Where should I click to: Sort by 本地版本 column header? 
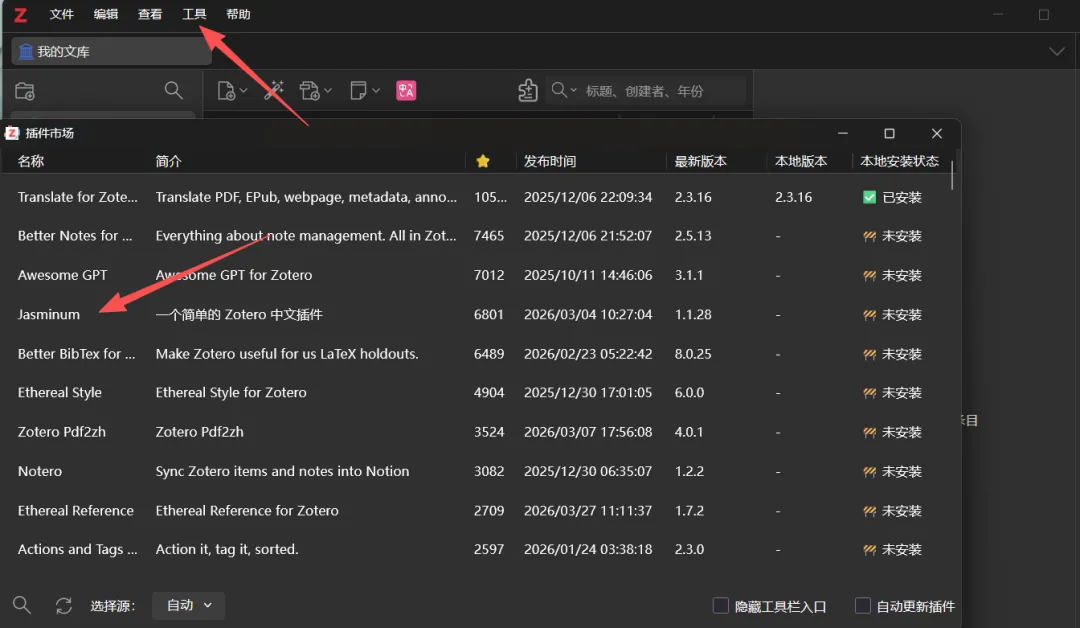click(801, 161)
